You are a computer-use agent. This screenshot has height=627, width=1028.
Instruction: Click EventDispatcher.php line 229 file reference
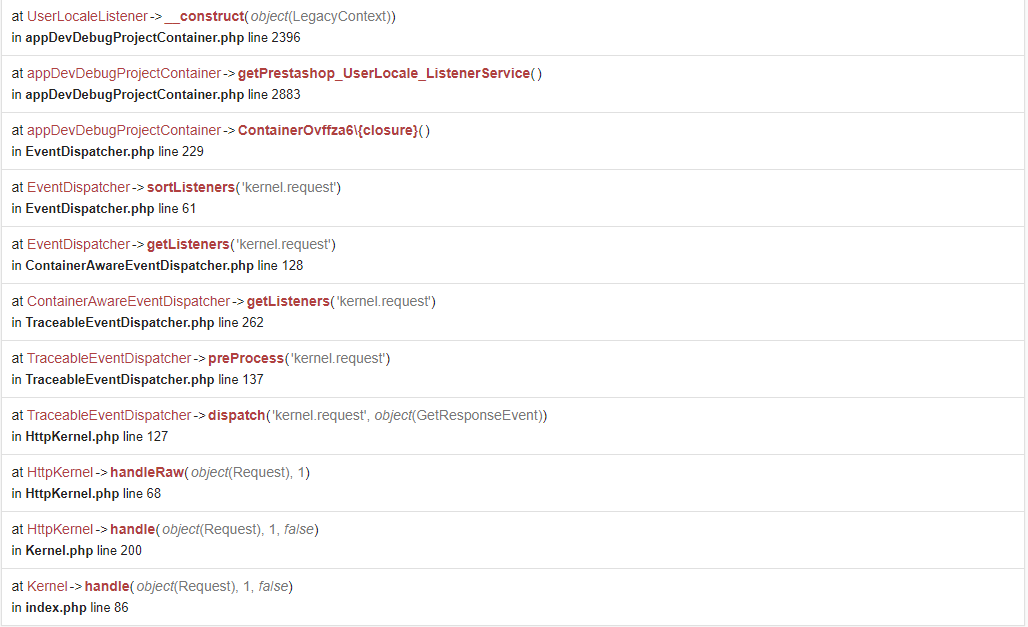click(114, 152)
